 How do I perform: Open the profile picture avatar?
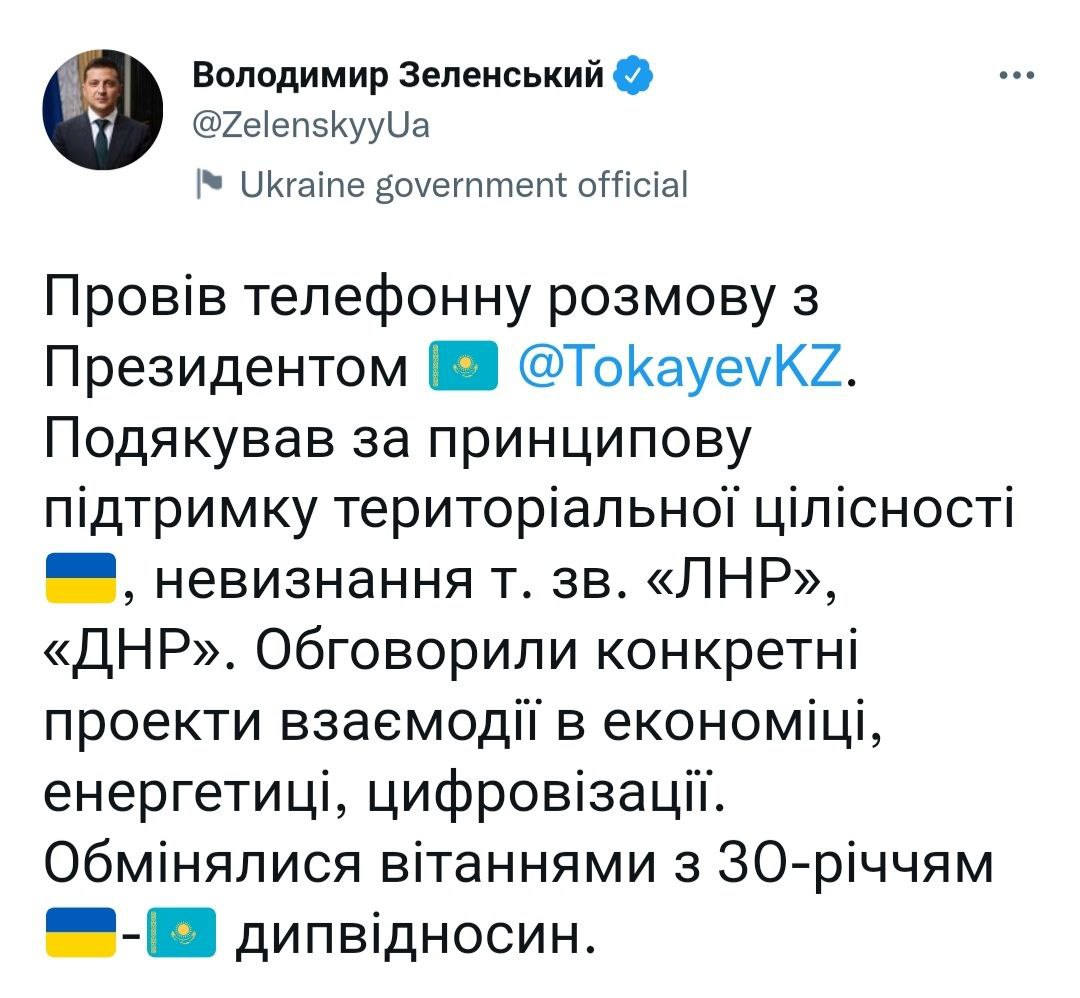tap(102, 110)
